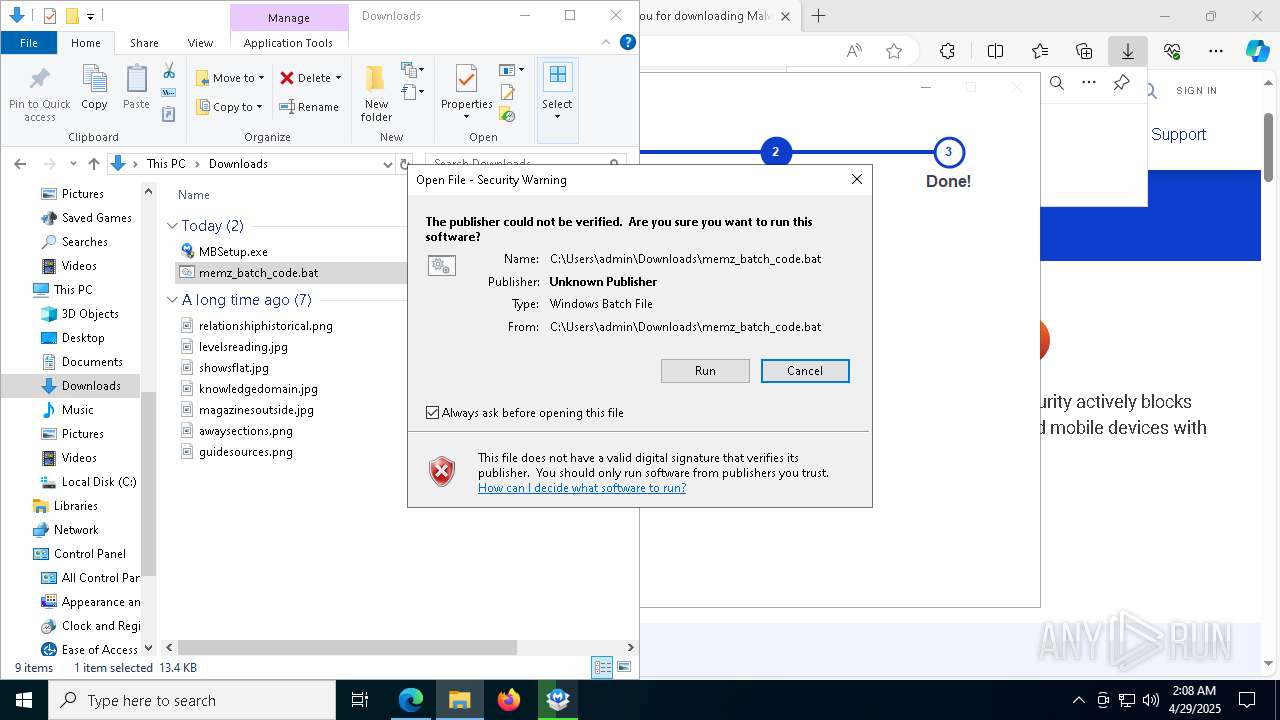Screen dimensions: 1280x720
Task: Select MBSetup.exe in file list
Action: [232, 252]
